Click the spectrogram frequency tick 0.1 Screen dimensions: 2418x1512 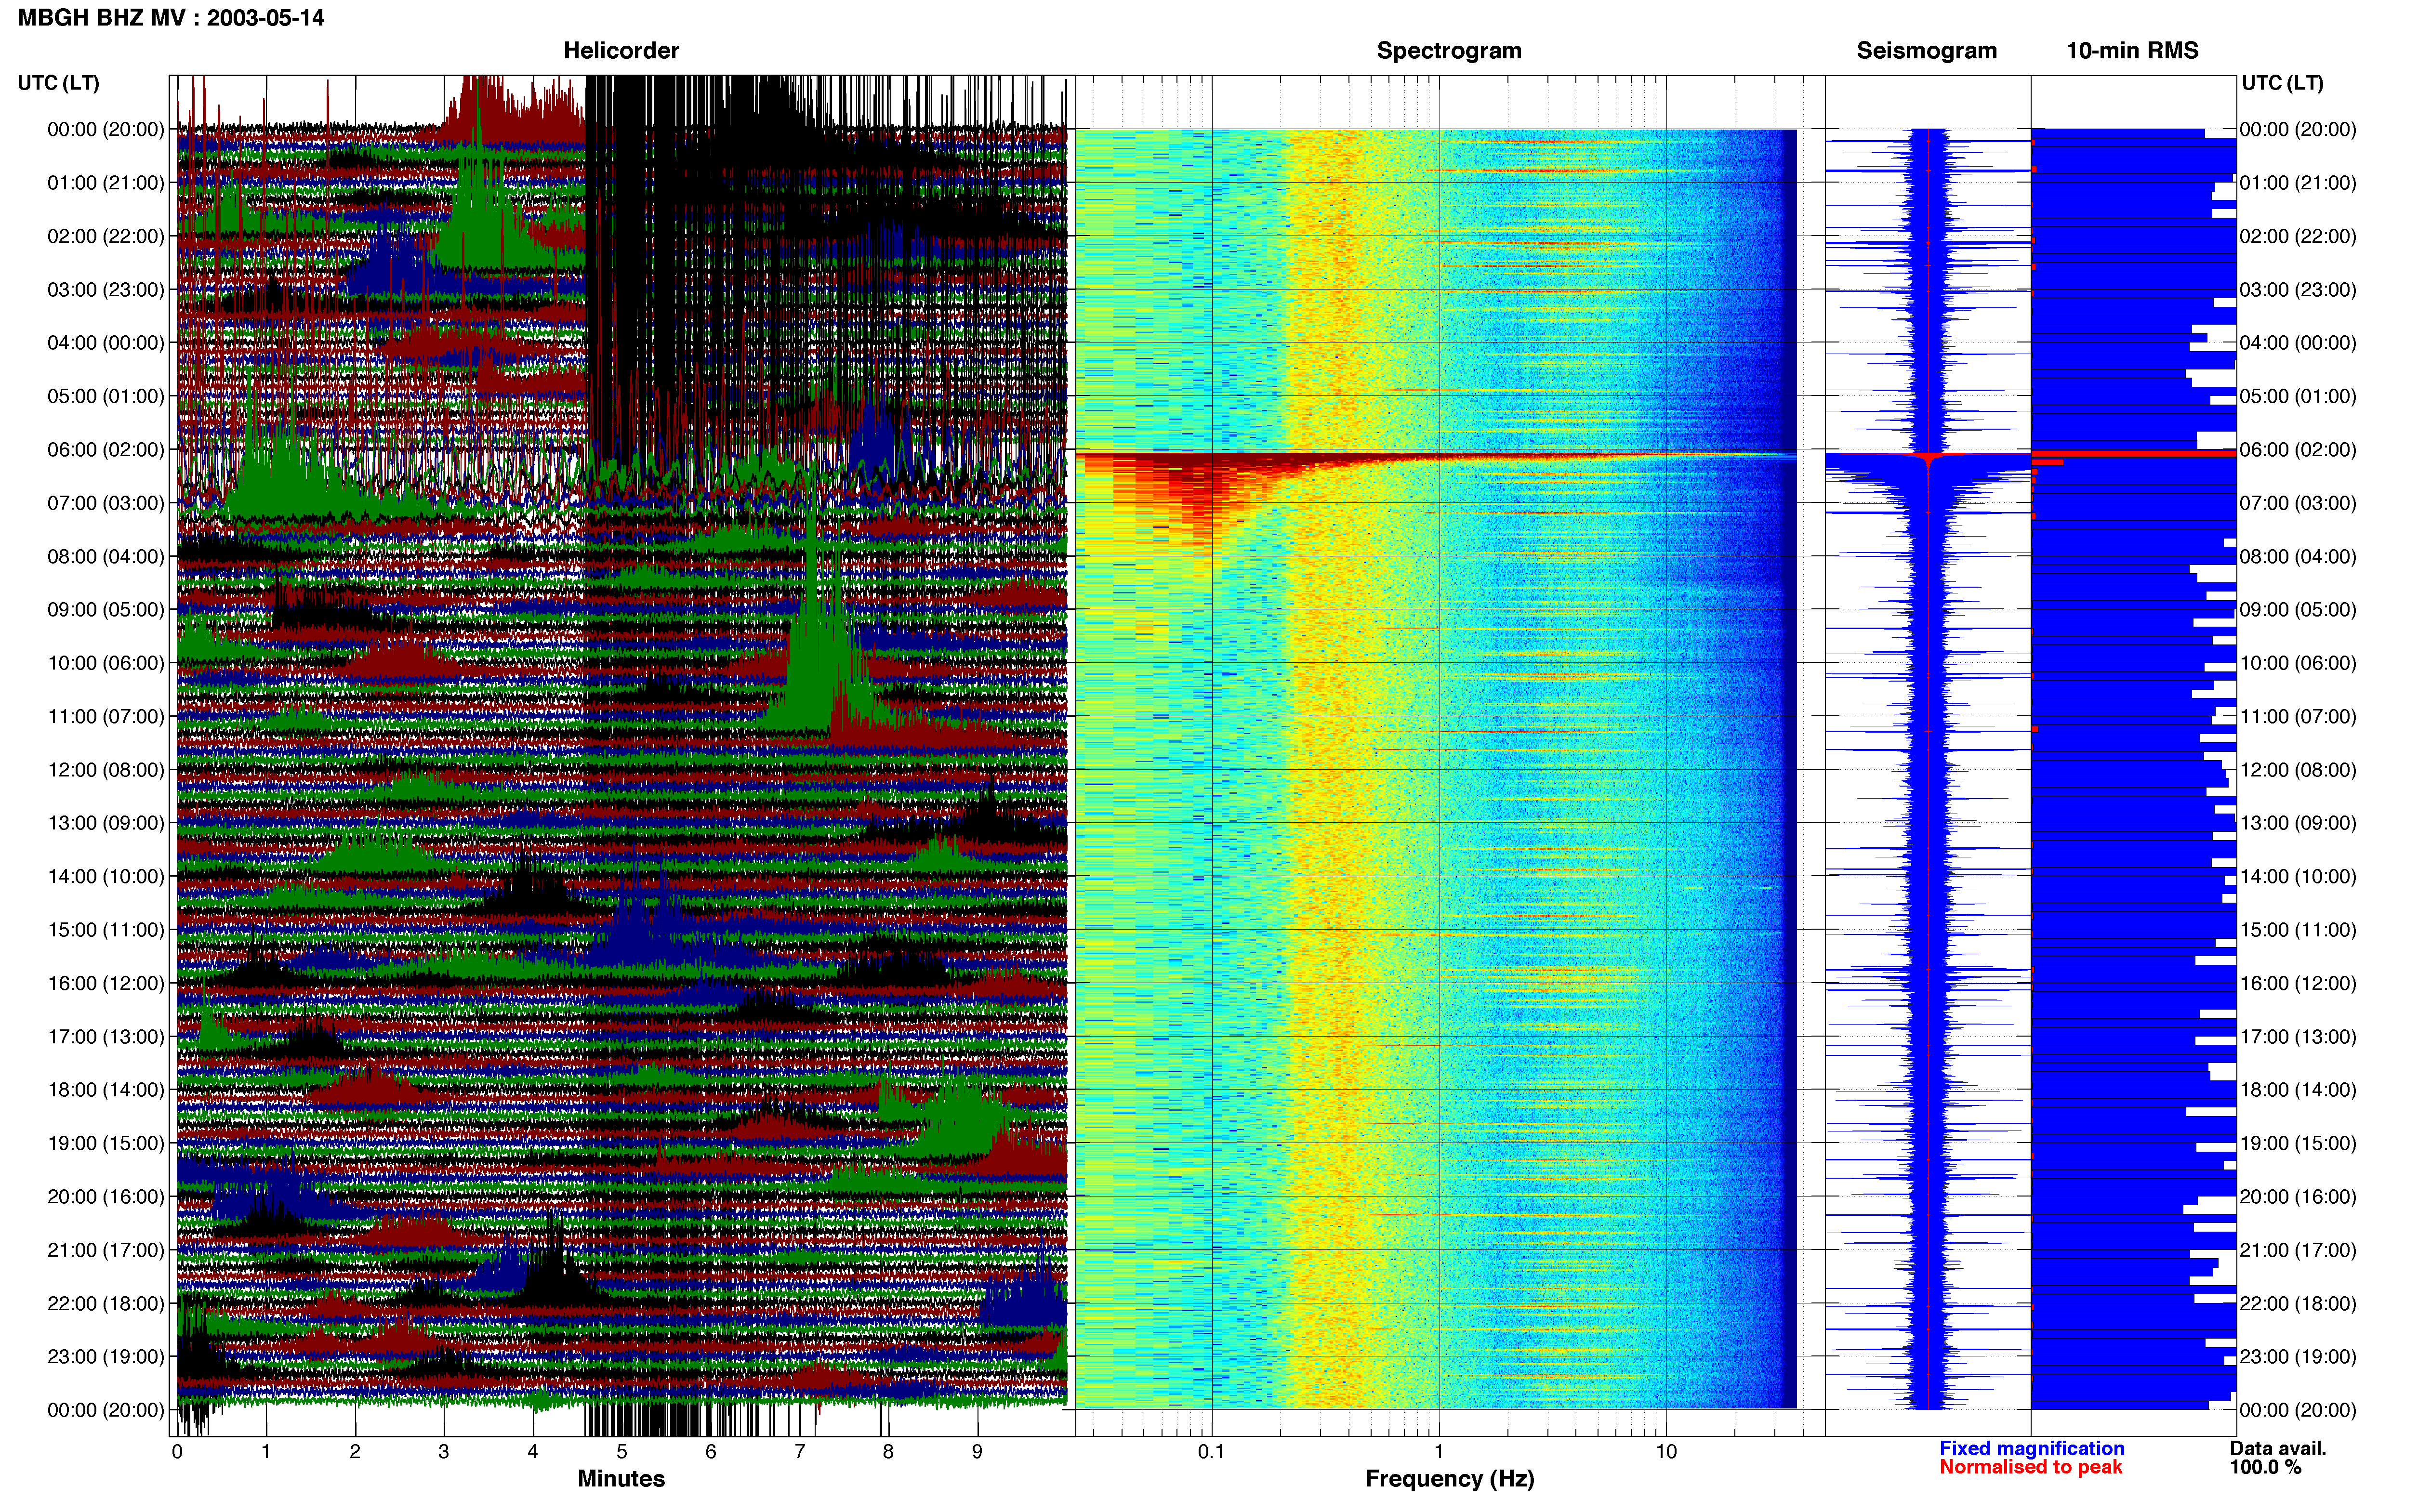tap(1211, 1452)
